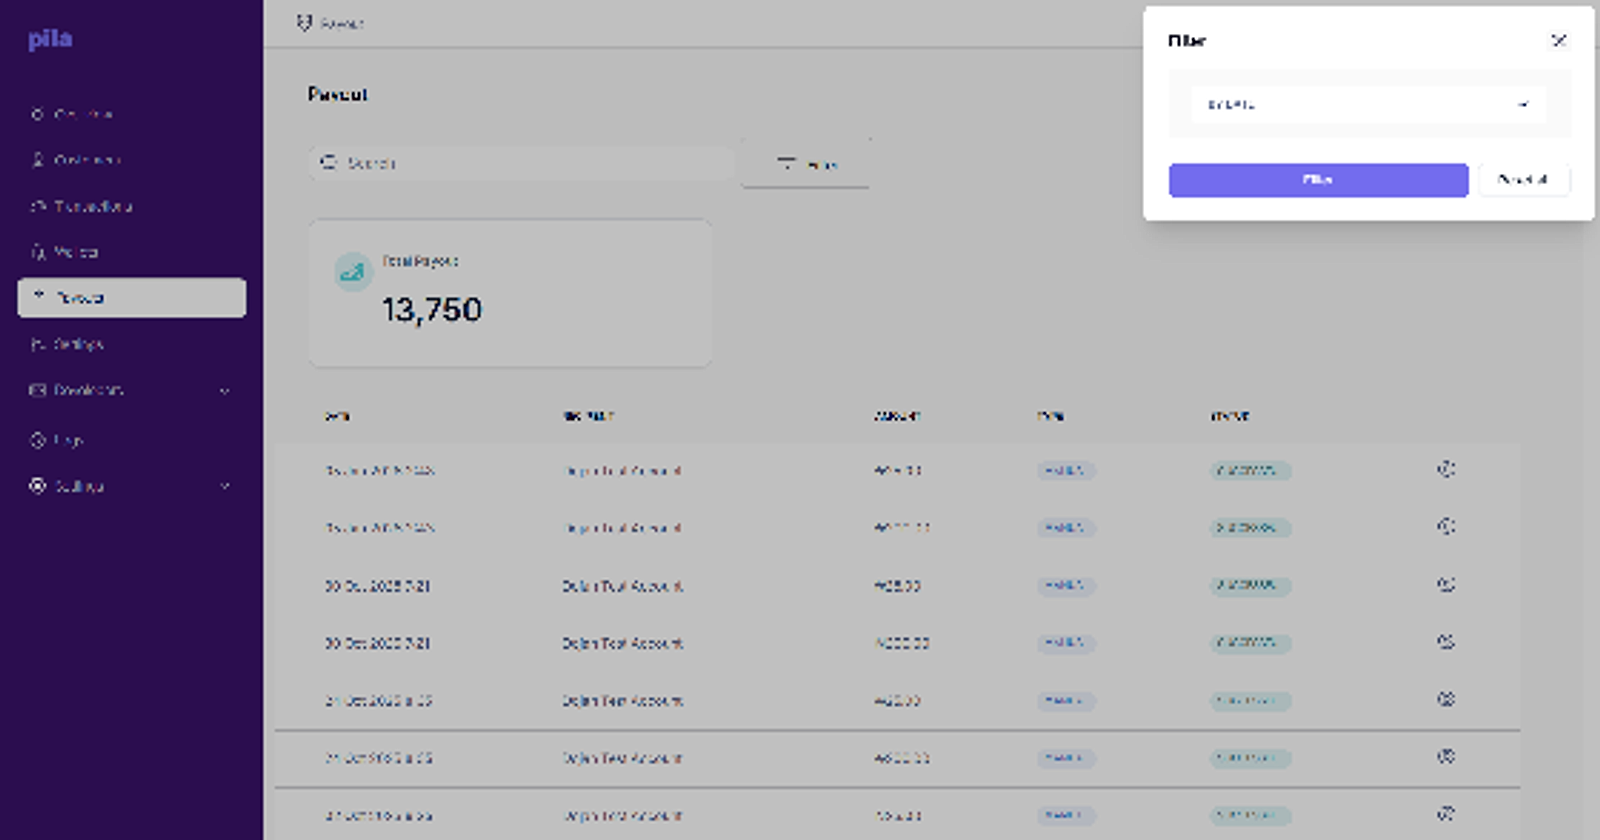Close the Filter dialog with X
Viewport: 1600px width, 840px height.
[x=1558, y=40]
